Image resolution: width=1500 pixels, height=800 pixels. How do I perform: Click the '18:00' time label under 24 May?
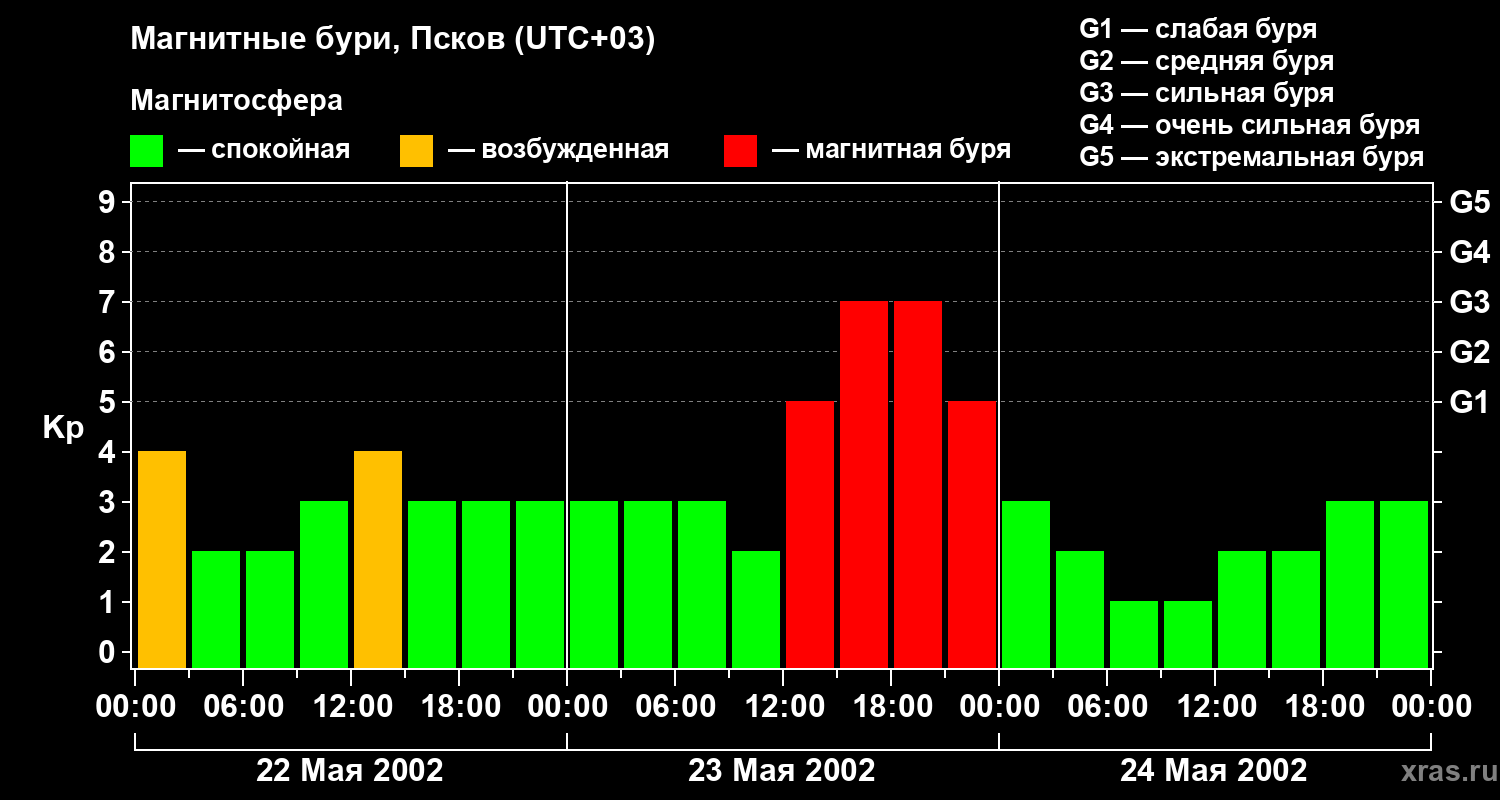pyautogui.click(x=1323, y=707)
